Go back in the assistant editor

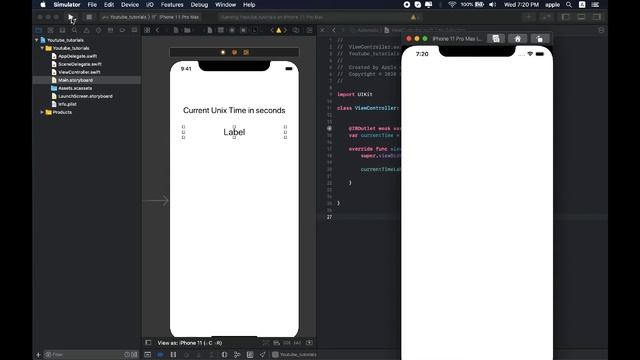pos(334,30)
